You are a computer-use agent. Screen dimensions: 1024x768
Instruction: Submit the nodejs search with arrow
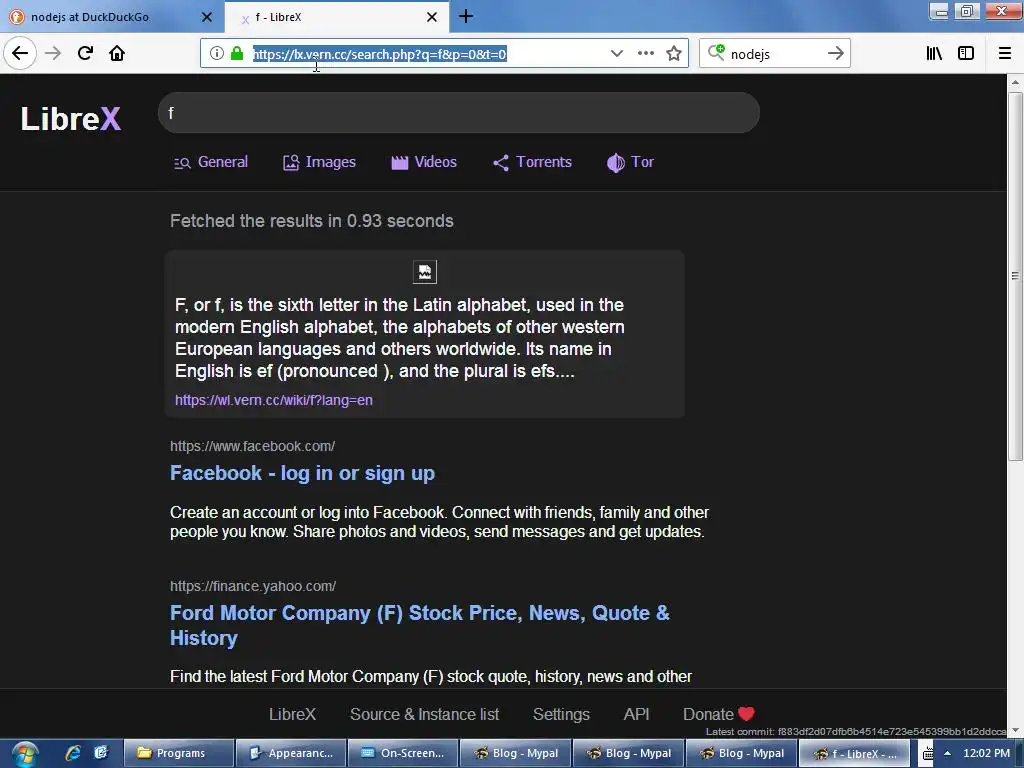pos(835,54)
